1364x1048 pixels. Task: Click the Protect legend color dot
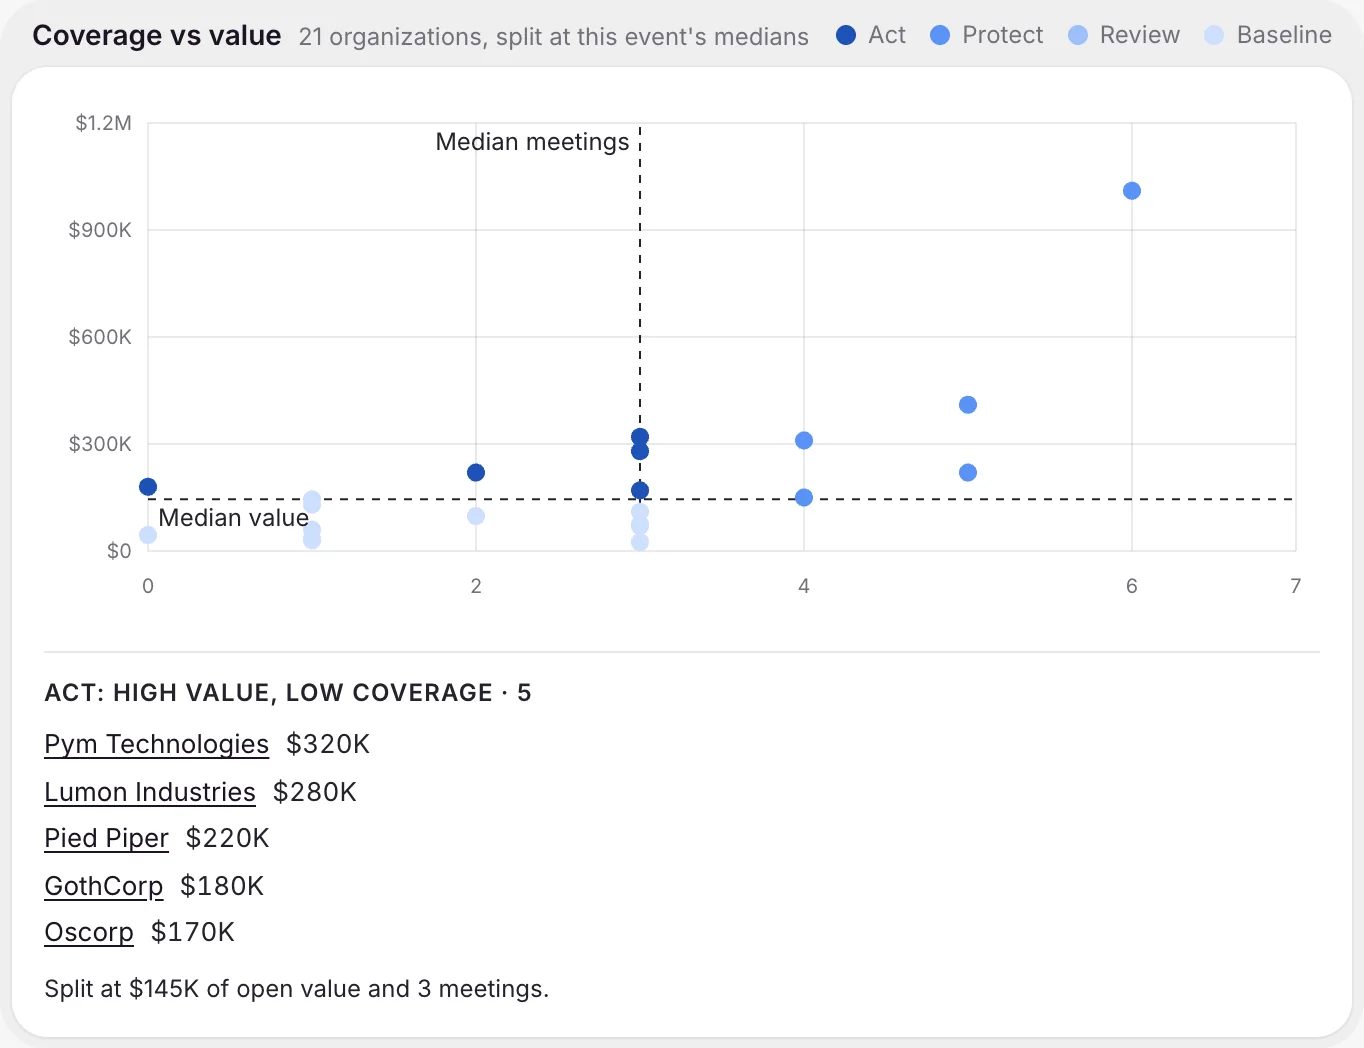940,36
